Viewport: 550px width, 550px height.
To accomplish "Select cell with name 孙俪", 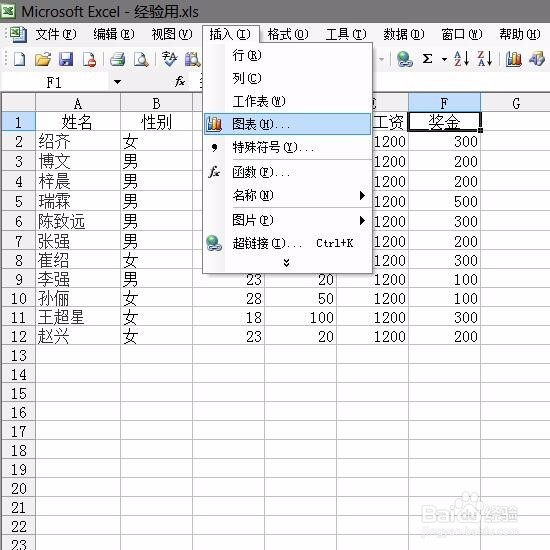I will 78,299.
